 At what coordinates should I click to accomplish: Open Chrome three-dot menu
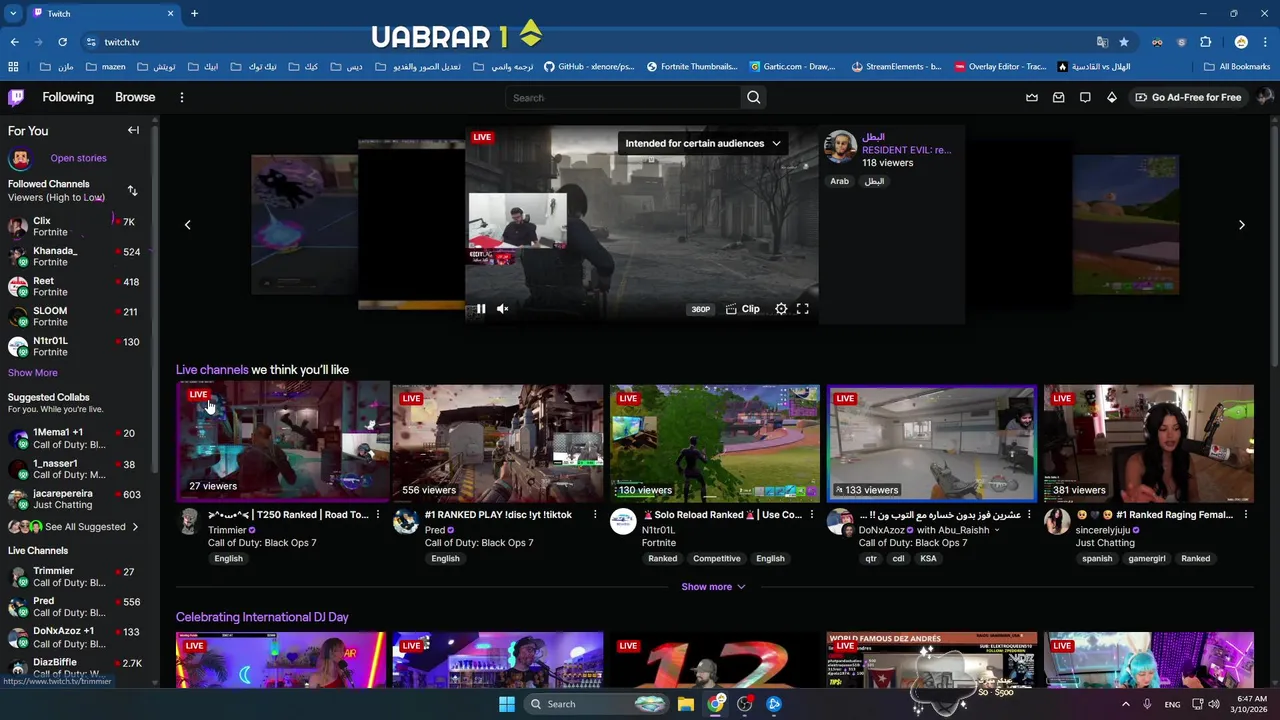[1265, 42]
